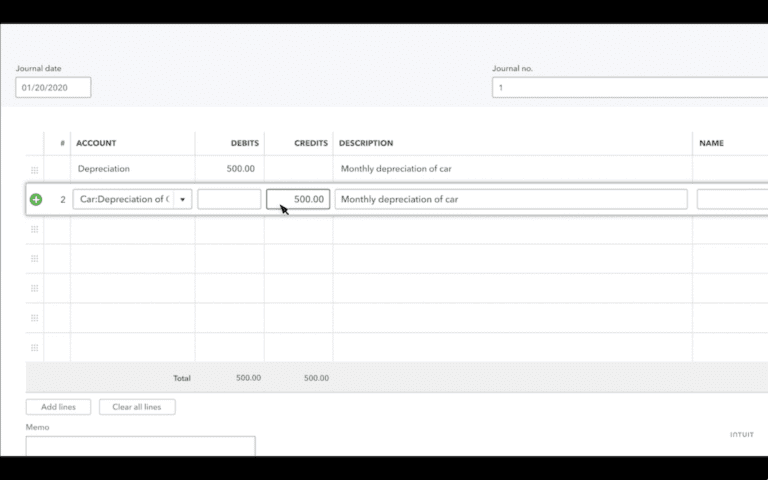The height and width of the screenshot is (480, 768).
Task: Click the Journal date field
Action: click(53, 87)
